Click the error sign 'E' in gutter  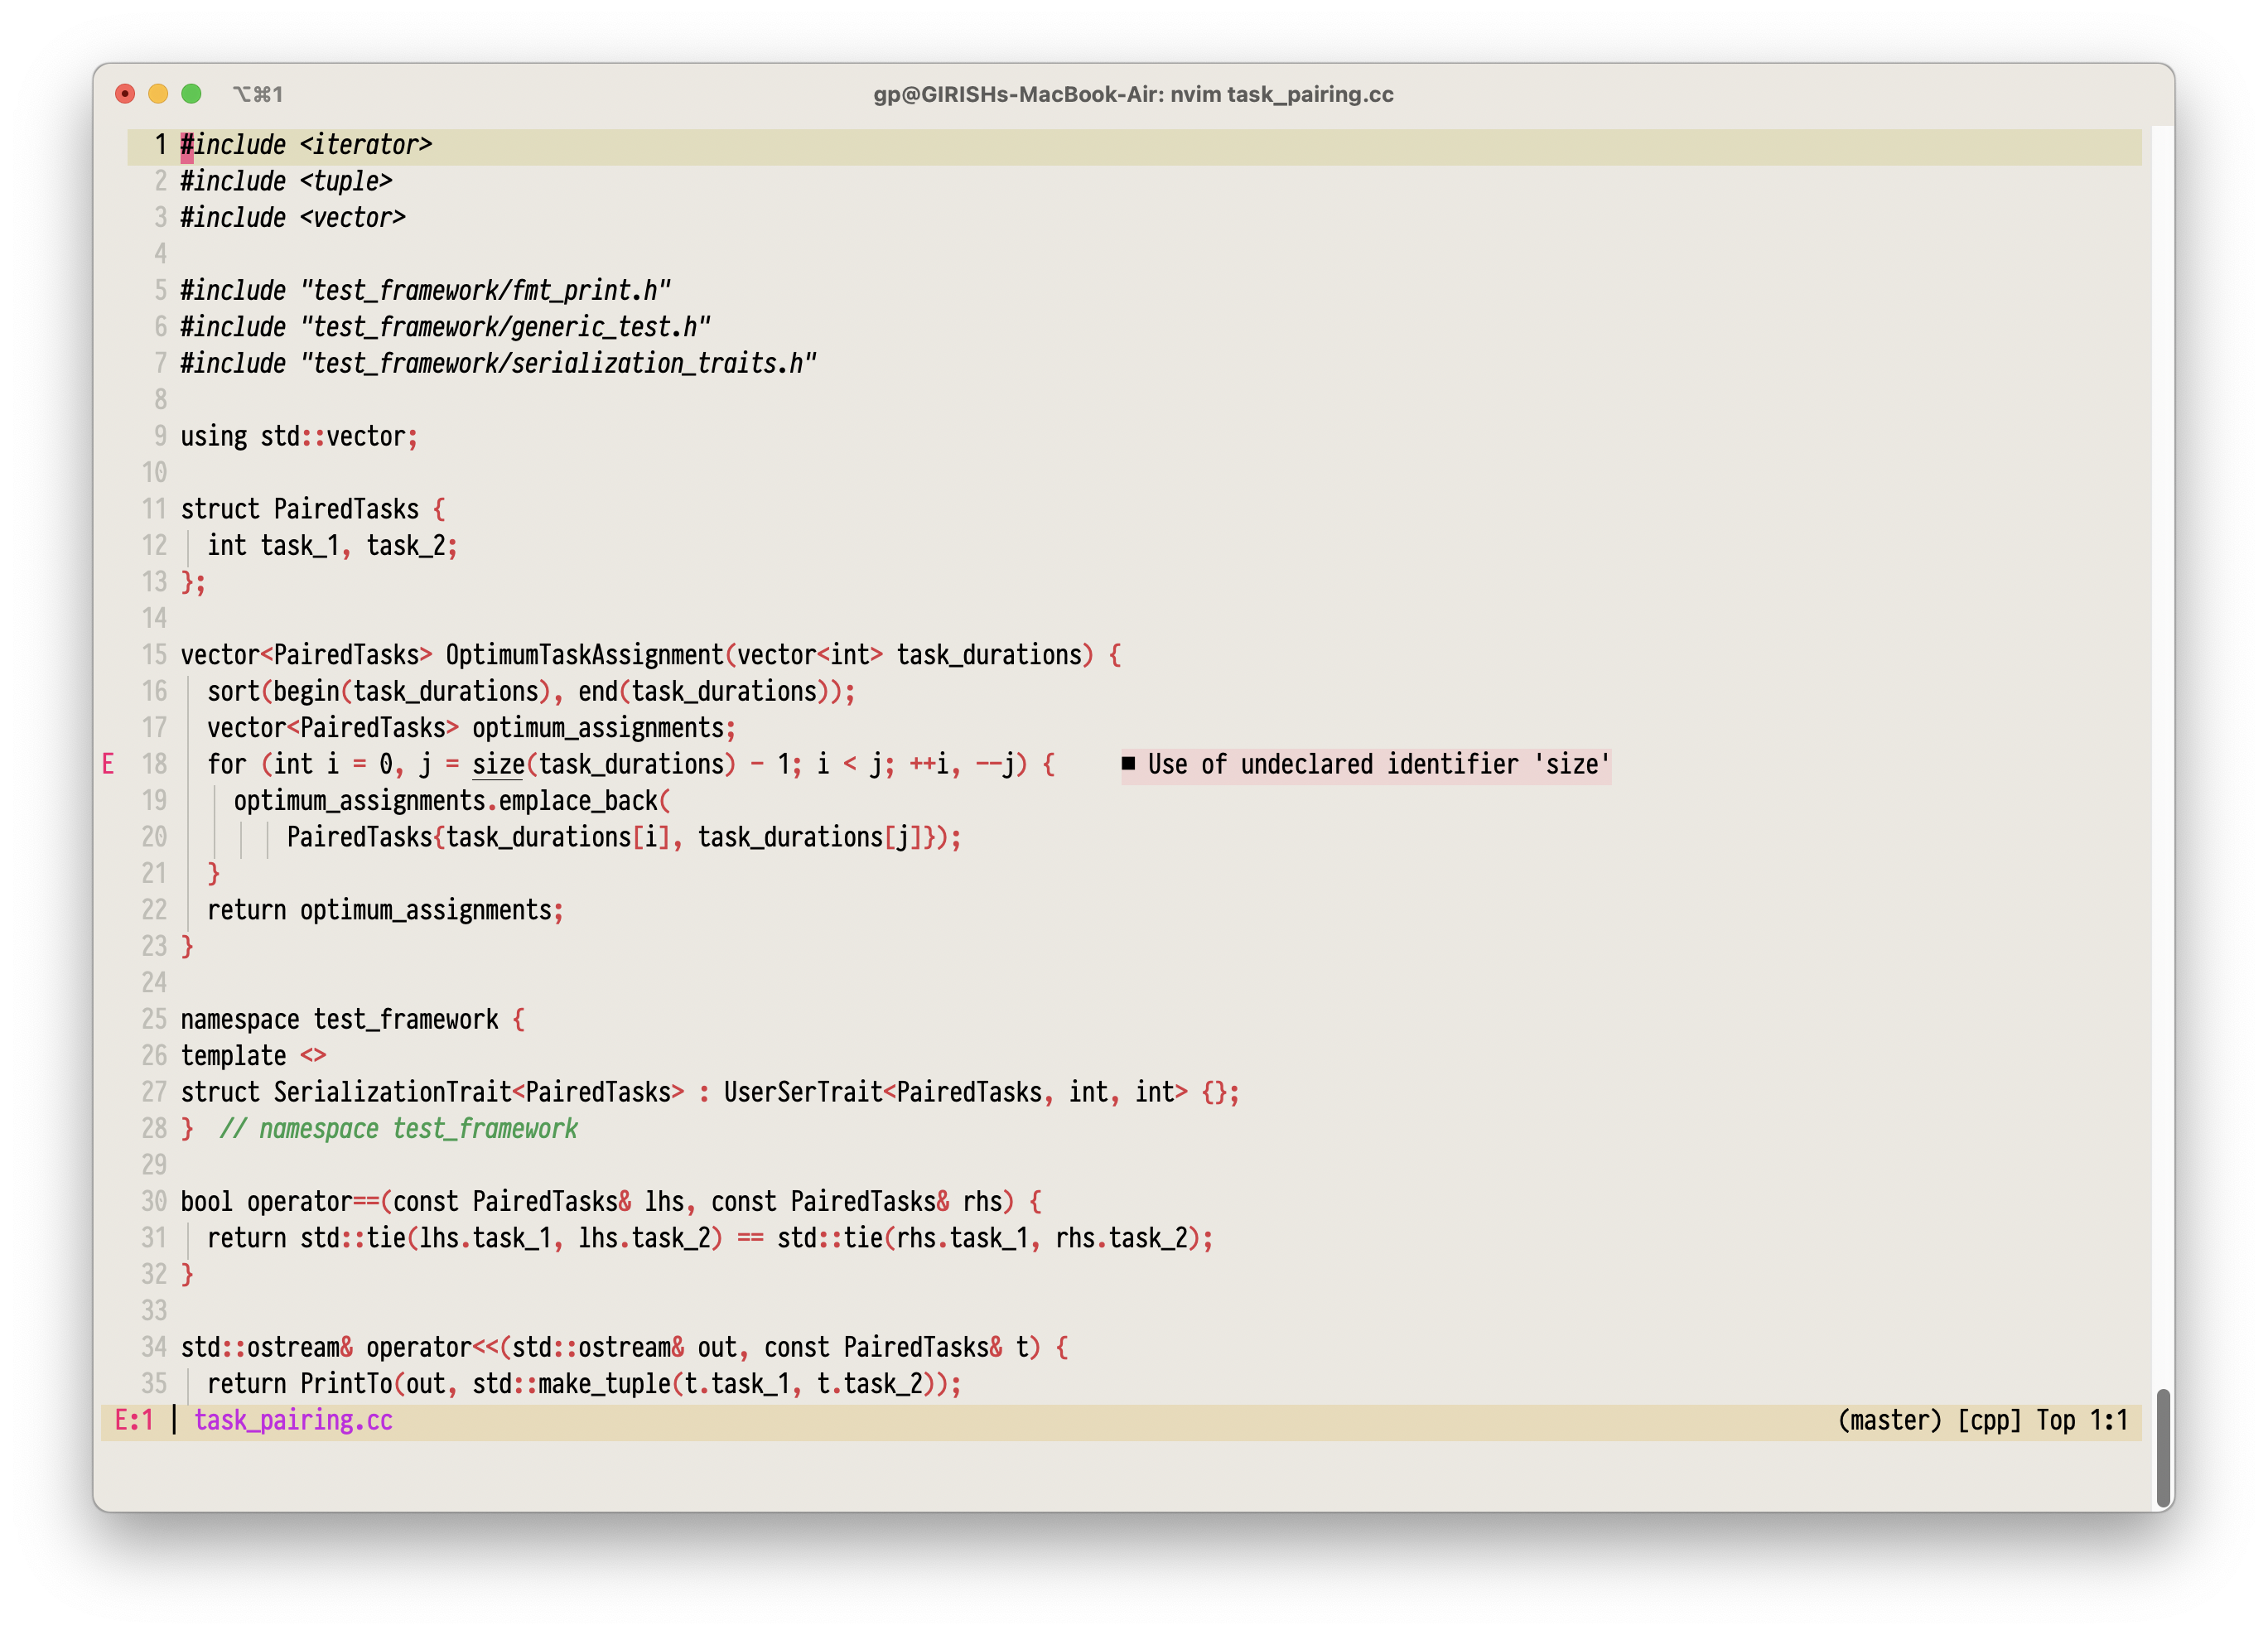pyautogui.click(x=108, y=765)
